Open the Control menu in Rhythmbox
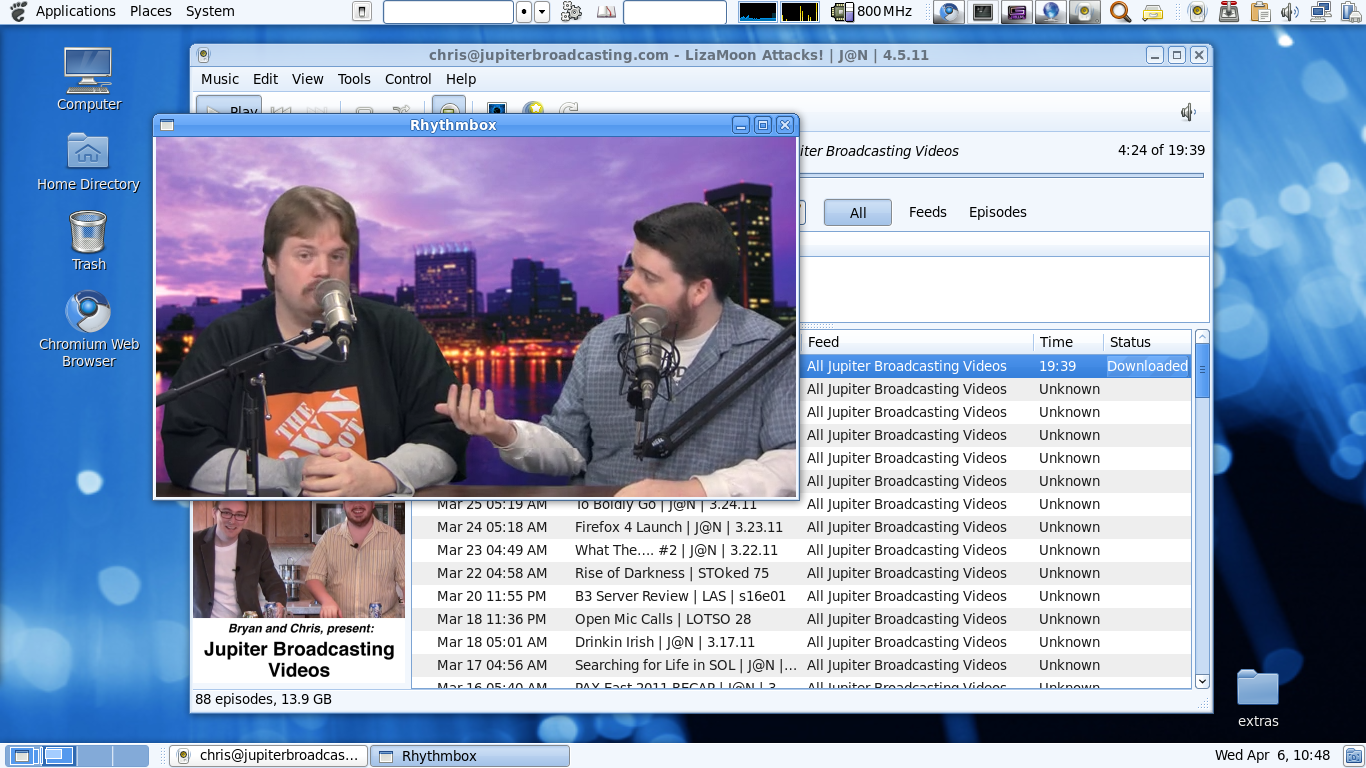 [408, 79]
